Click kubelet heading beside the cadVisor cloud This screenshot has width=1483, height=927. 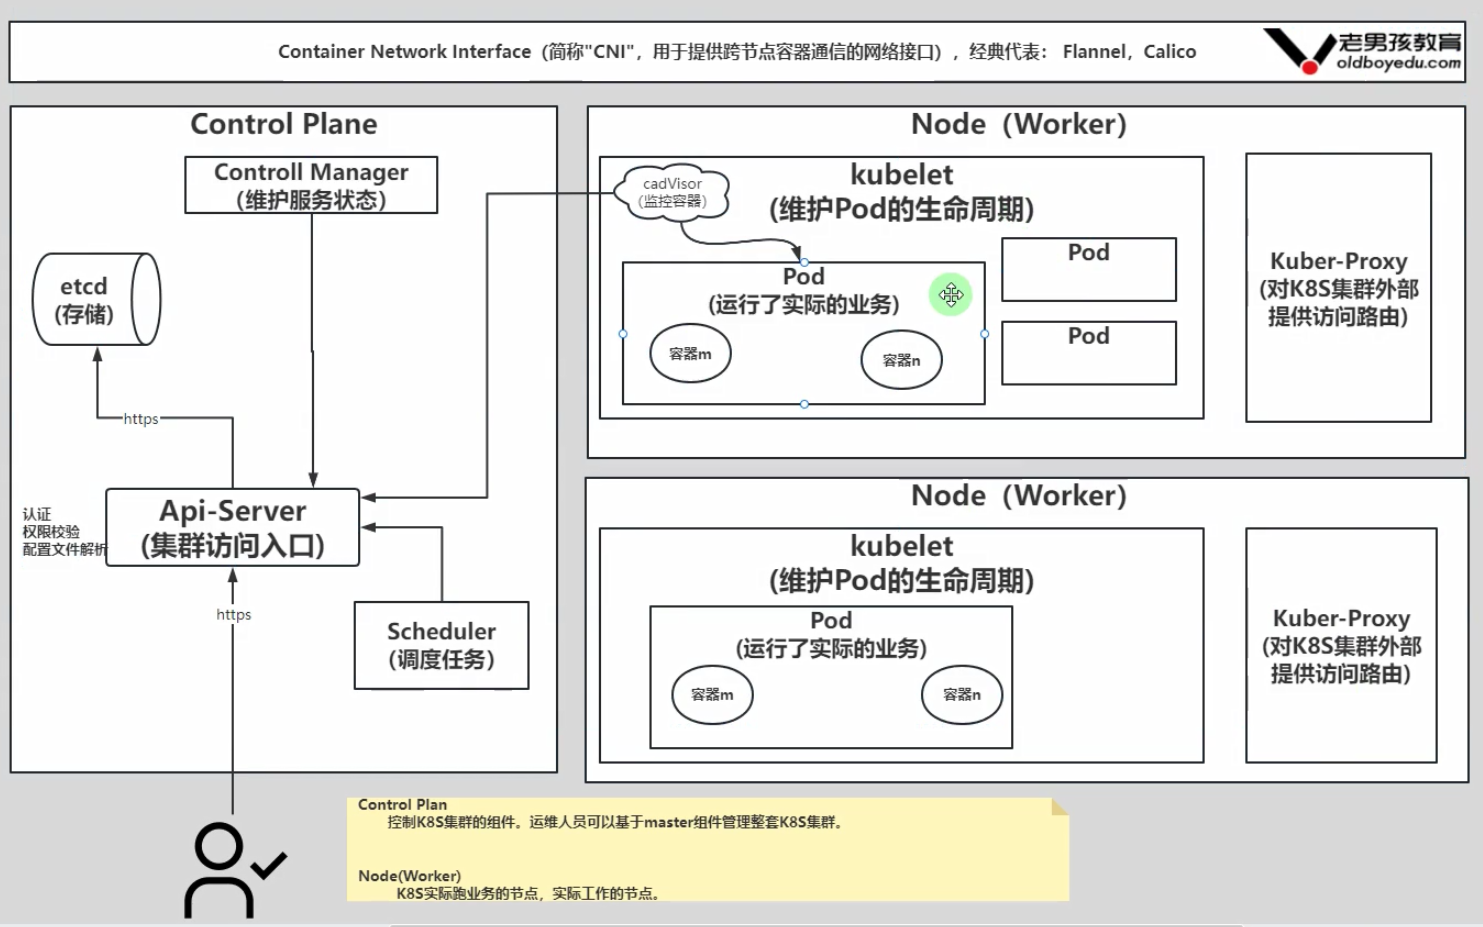coord(901,175)
